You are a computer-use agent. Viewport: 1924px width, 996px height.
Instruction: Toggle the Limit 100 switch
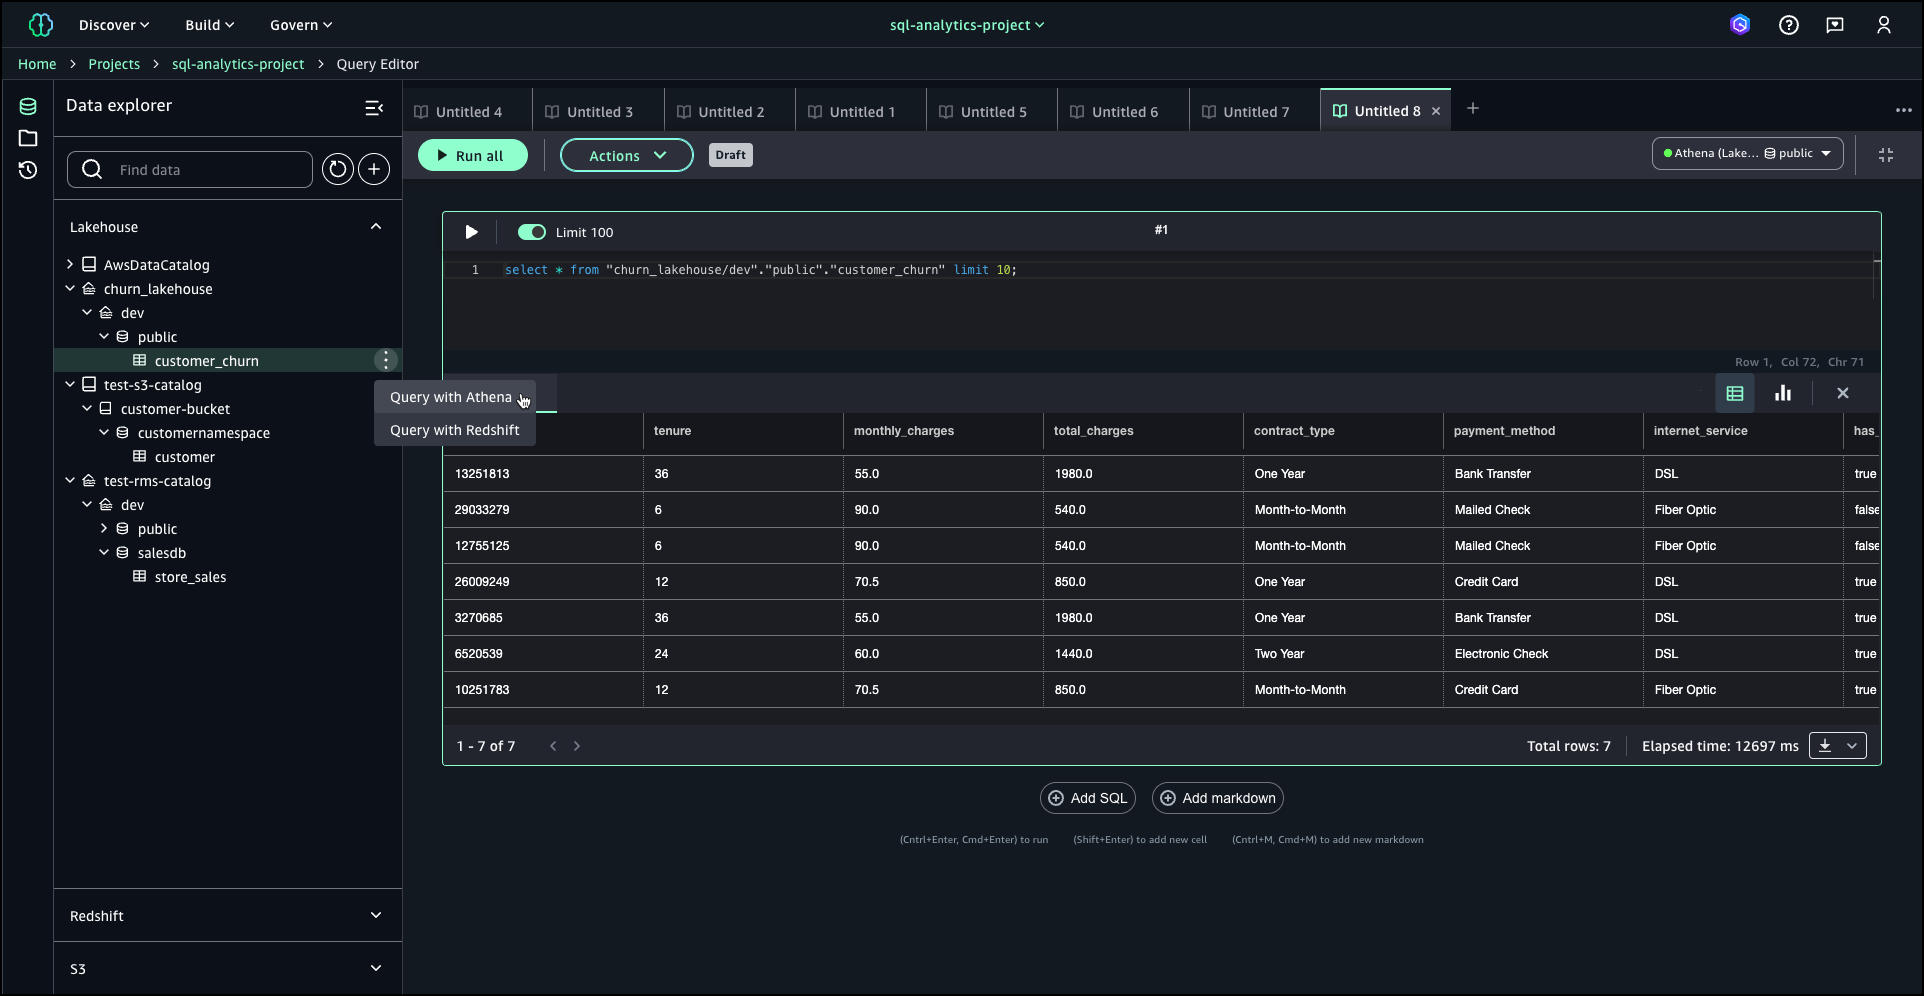coord(531,232)
